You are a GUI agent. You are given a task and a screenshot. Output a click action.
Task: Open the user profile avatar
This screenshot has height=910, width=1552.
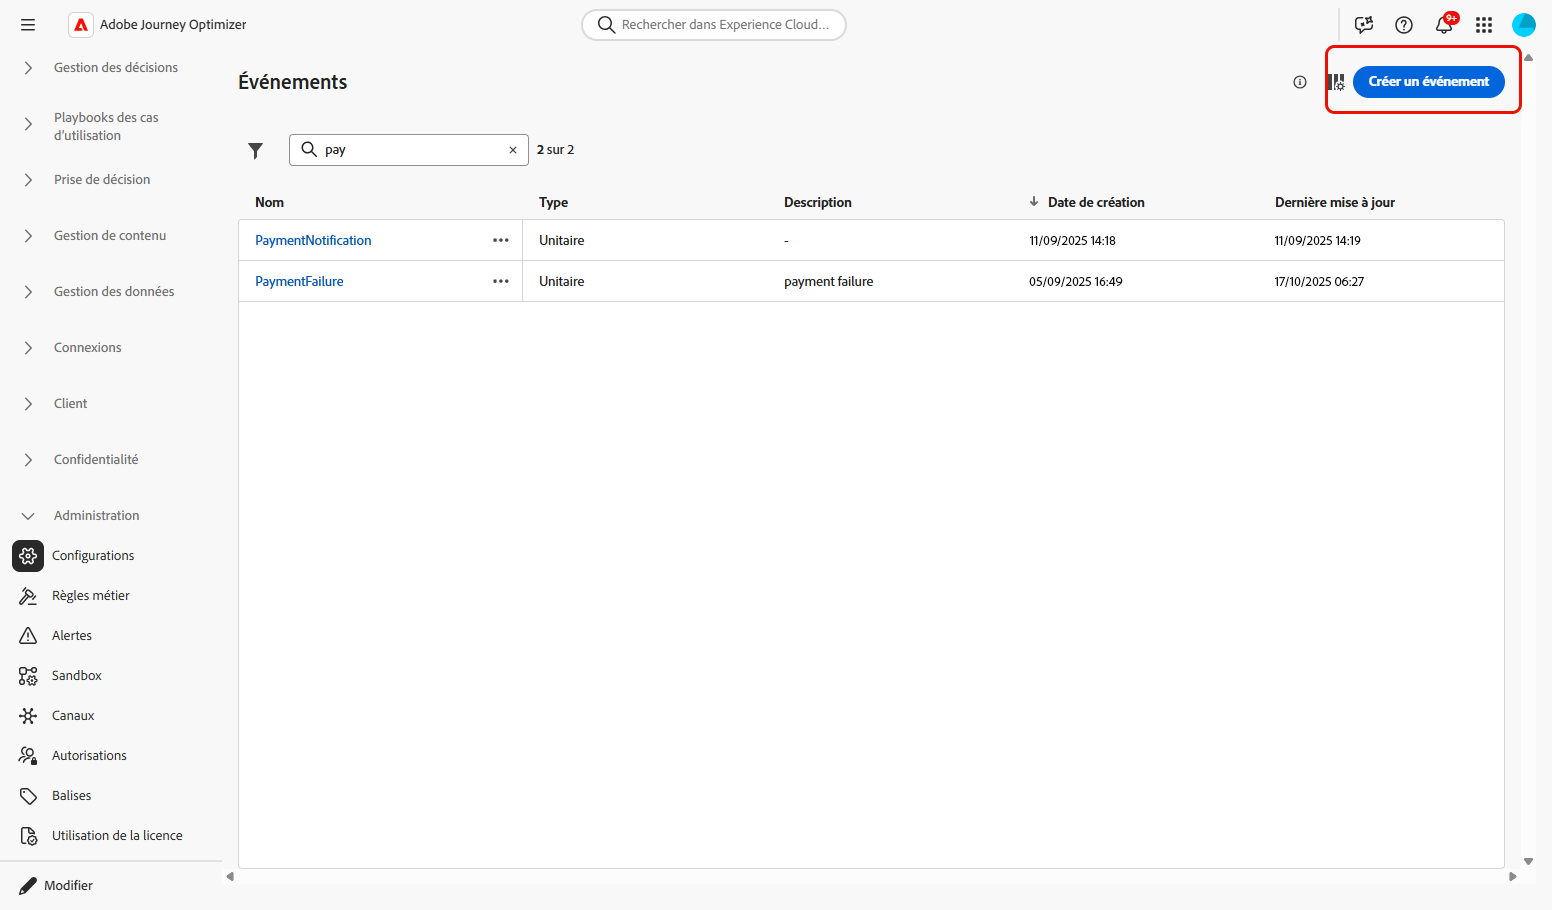coord(1524,25)
